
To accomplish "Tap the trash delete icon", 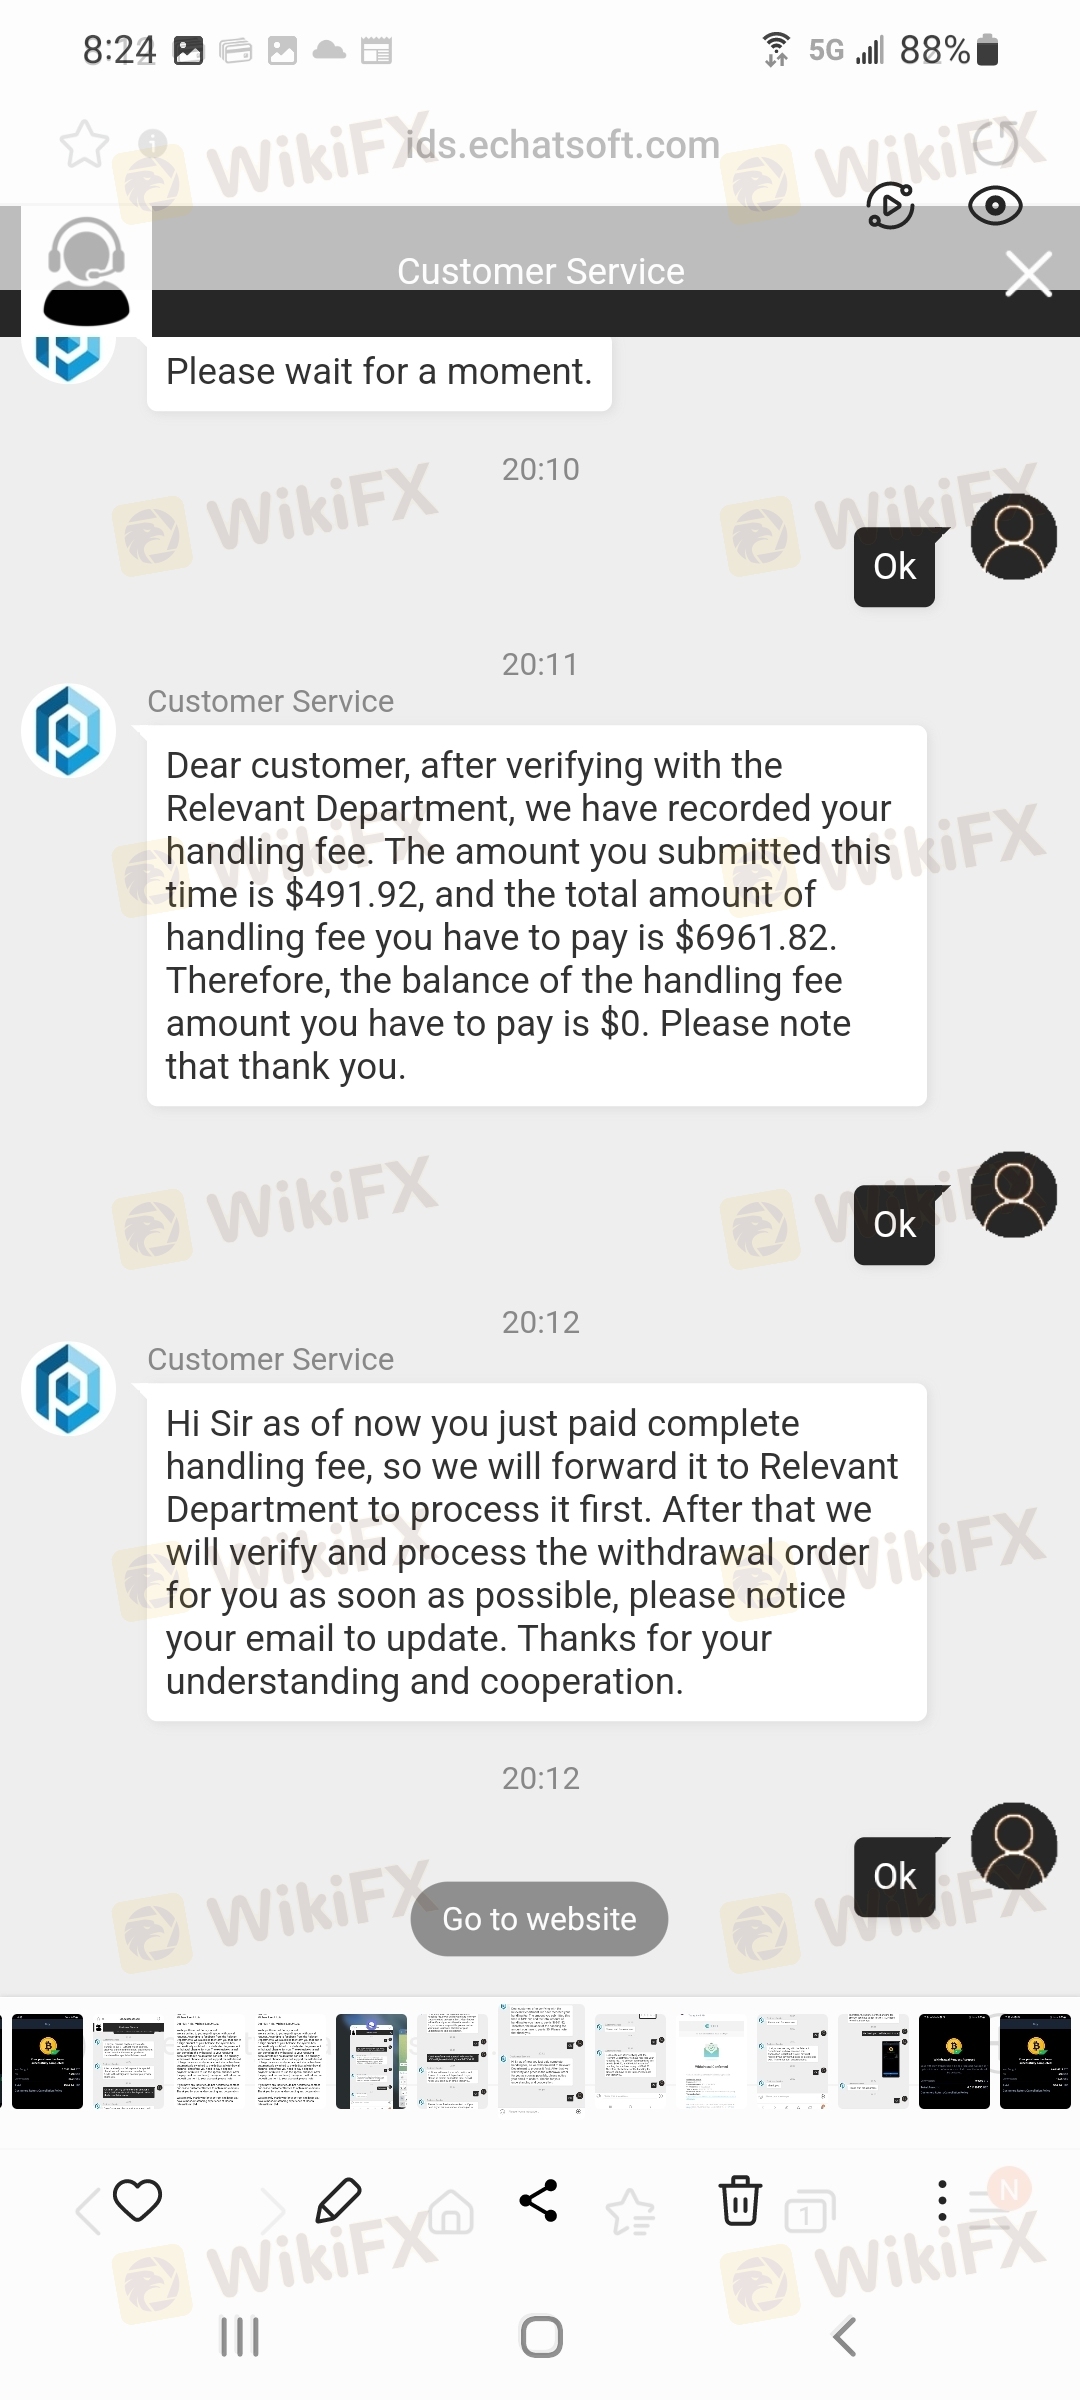I will tap(740, 2200).
